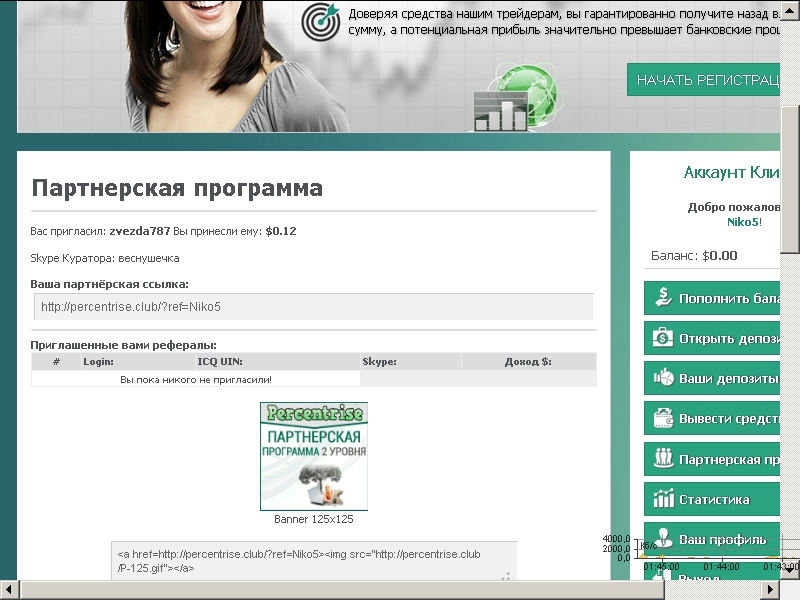This screenshot has height=600, width=800.
Task: Click inviter name zvezda787
Action: (x=140, y=231)
